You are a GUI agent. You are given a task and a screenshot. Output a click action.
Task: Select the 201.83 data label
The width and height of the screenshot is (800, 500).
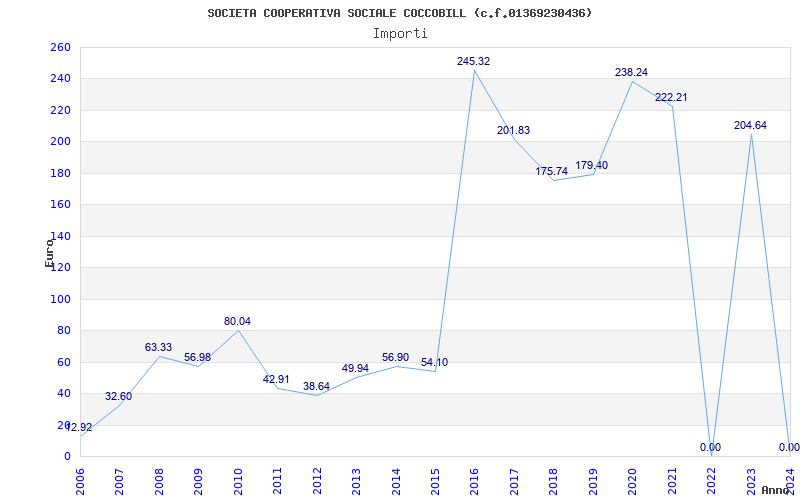(x=513, y=131)
